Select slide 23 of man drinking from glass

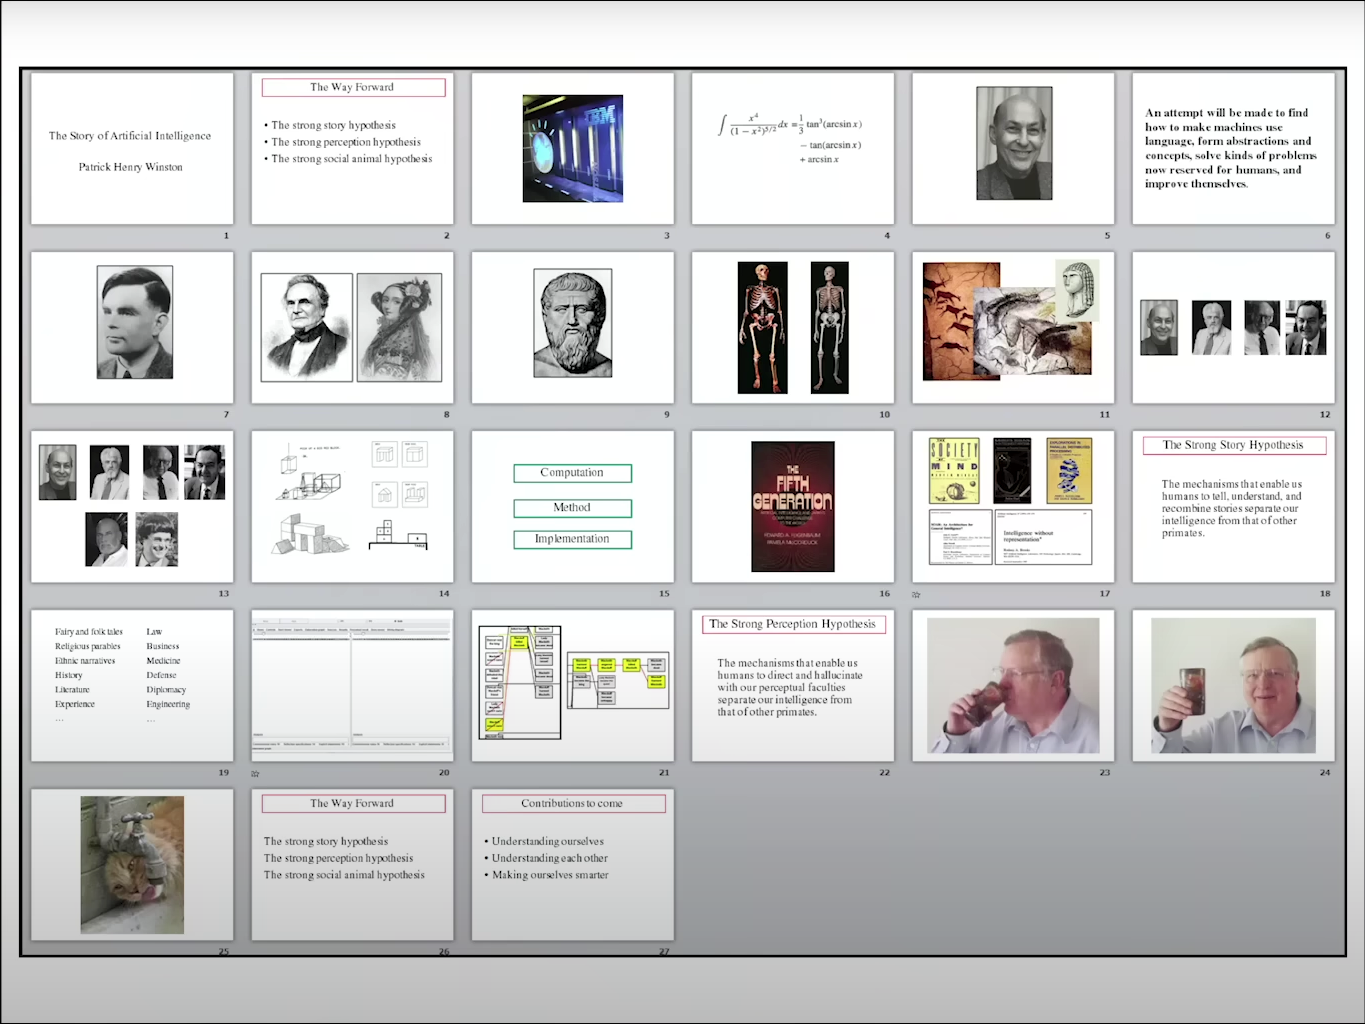1013,685
